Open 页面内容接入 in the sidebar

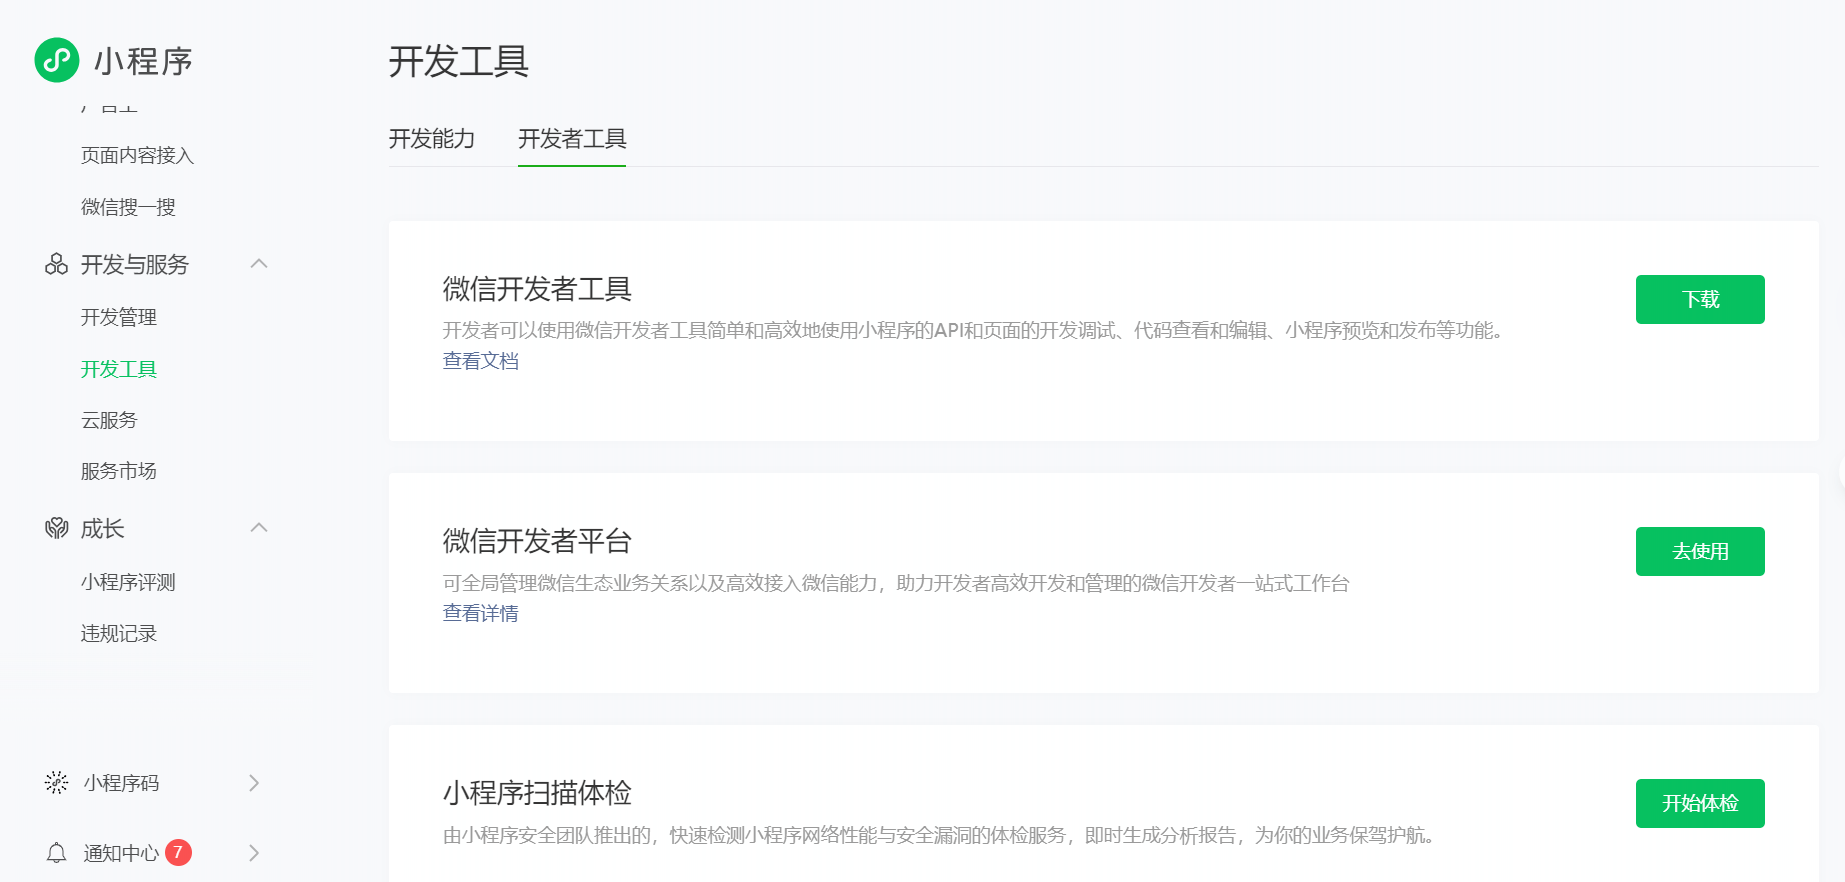(x=137, y=155)
